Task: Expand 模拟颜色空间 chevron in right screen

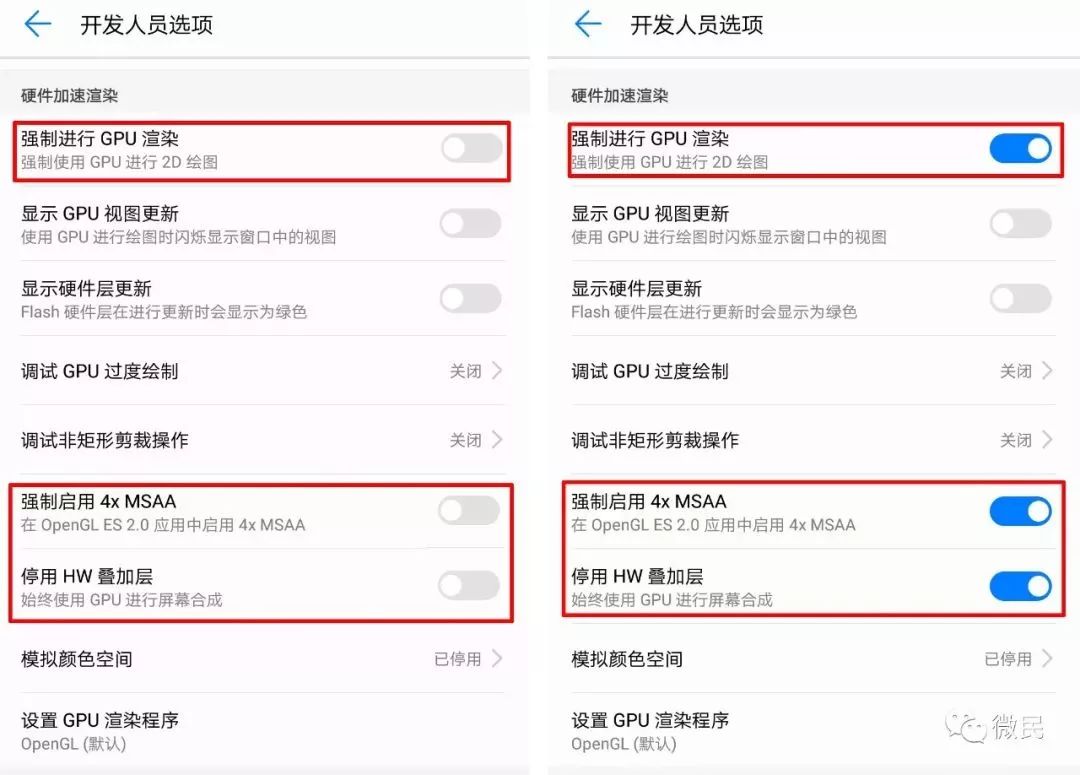Action: [1047, 659]
